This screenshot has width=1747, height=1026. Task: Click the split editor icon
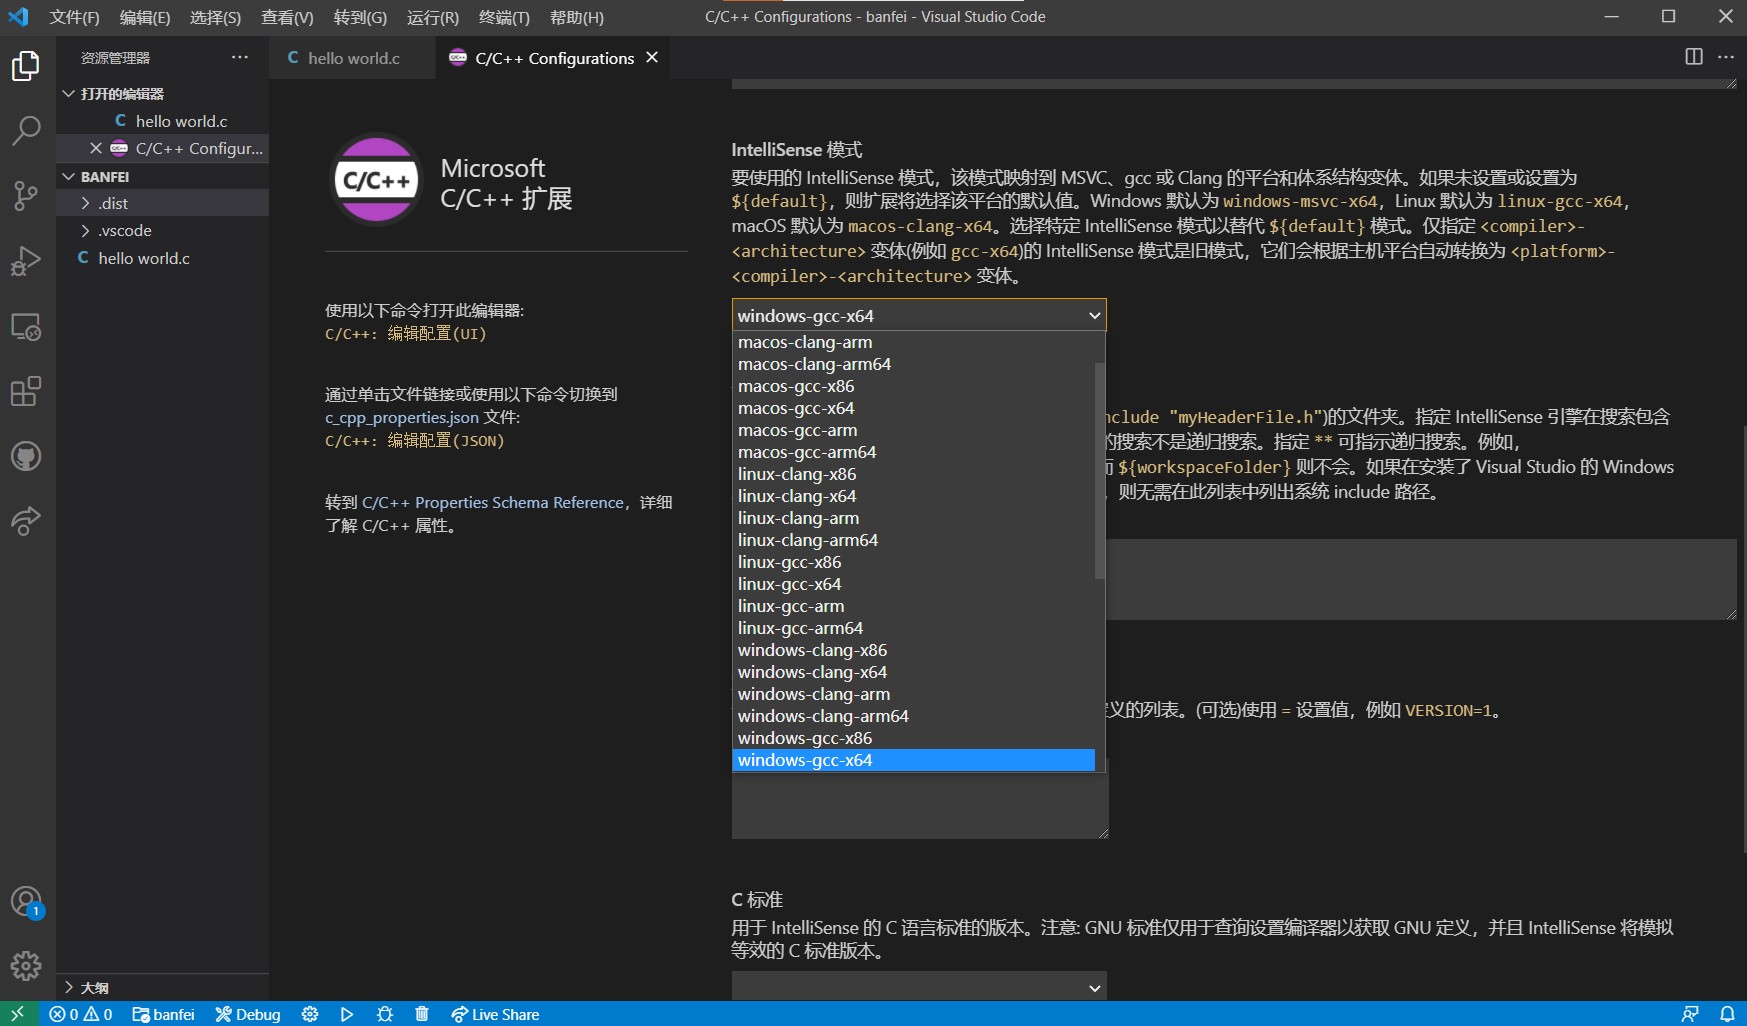tap(1694, 57)
